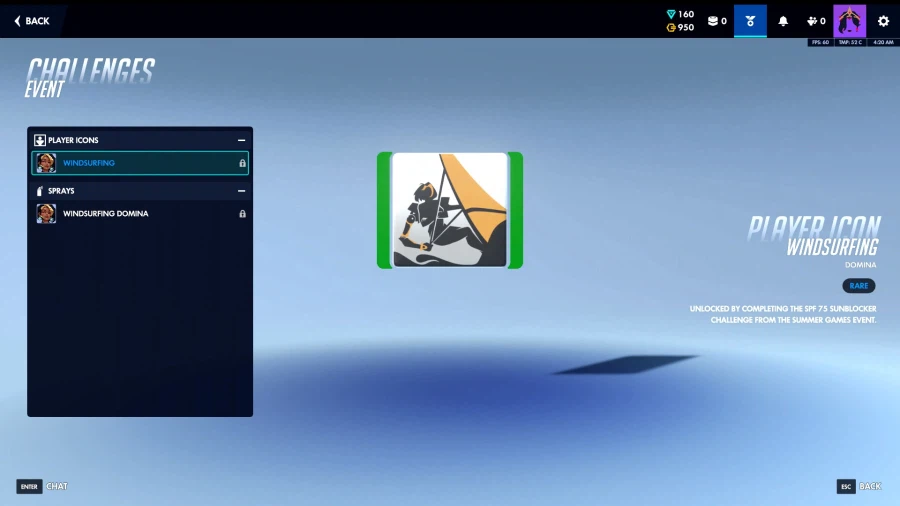
Task: Click the Player Icons header icon
Action: pos(40,140)
